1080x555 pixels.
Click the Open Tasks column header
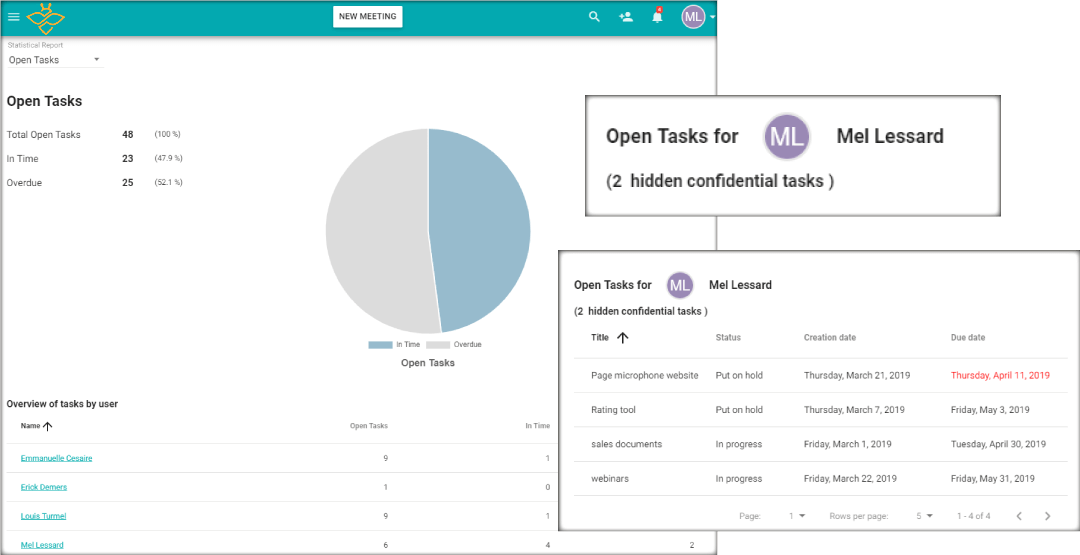click(x=368, y=426)
